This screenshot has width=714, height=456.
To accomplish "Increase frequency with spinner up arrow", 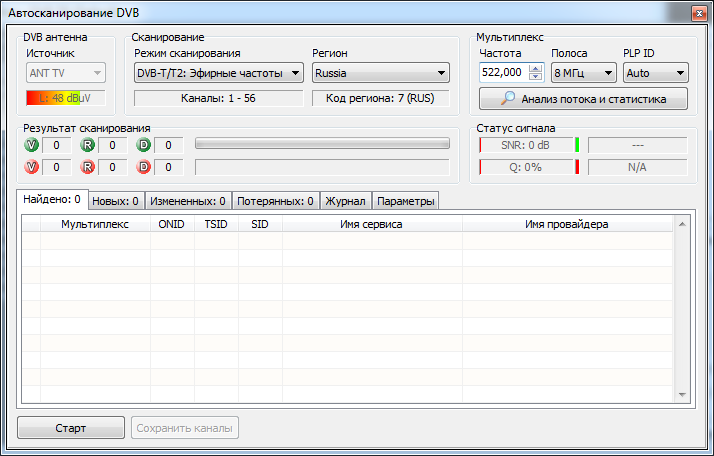I will tap(536, 69).
